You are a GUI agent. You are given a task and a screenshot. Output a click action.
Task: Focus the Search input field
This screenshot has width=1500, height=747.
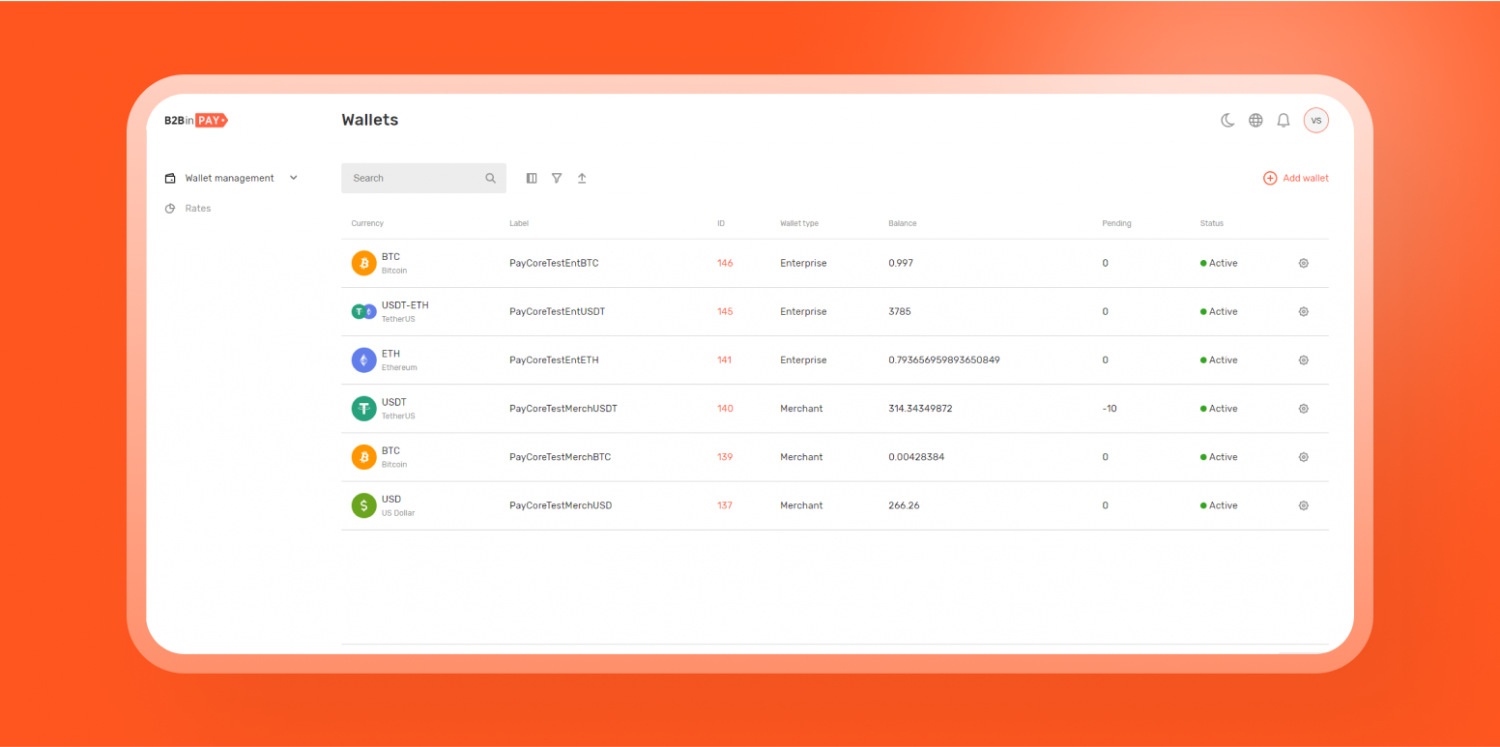423,178
